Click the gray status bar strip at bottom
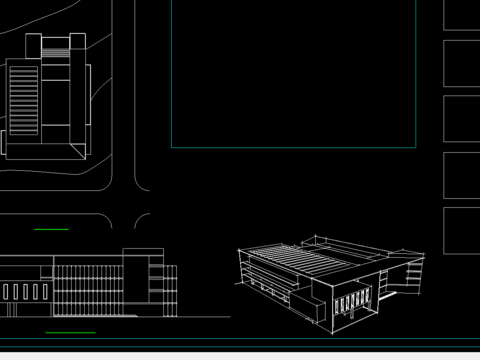The width and height of the screenshot is (480, 360). pos(240,356)
